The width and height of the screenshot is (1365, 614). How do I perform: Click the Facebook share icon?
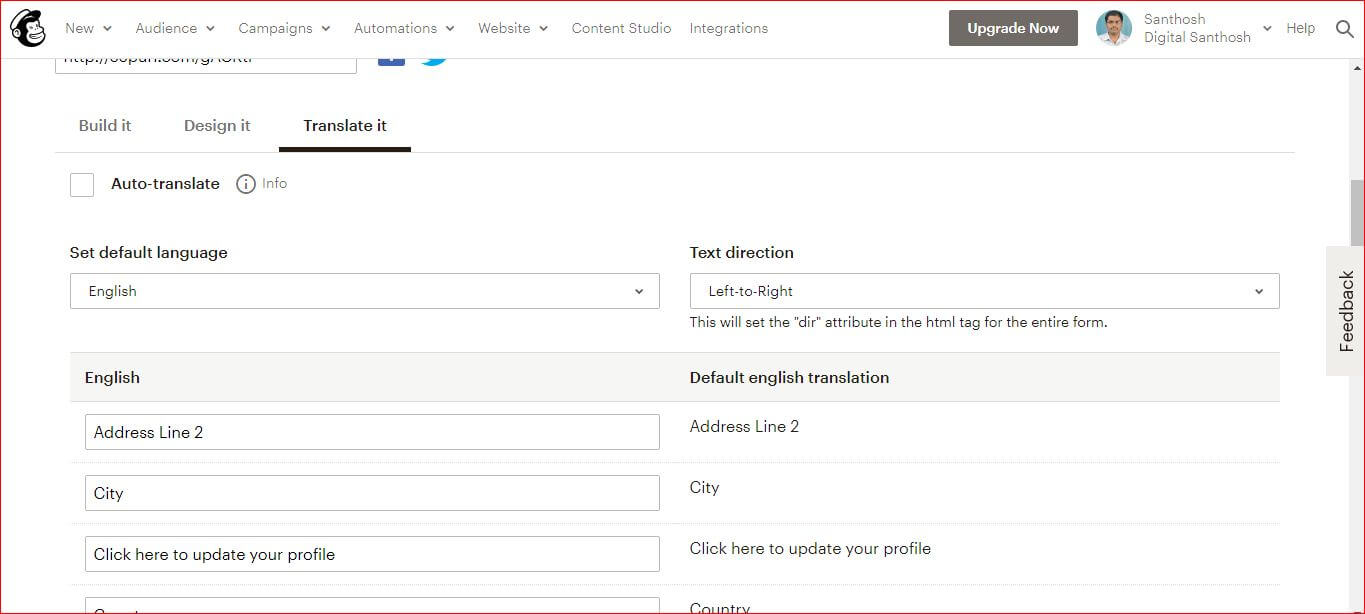click(391, 59)
